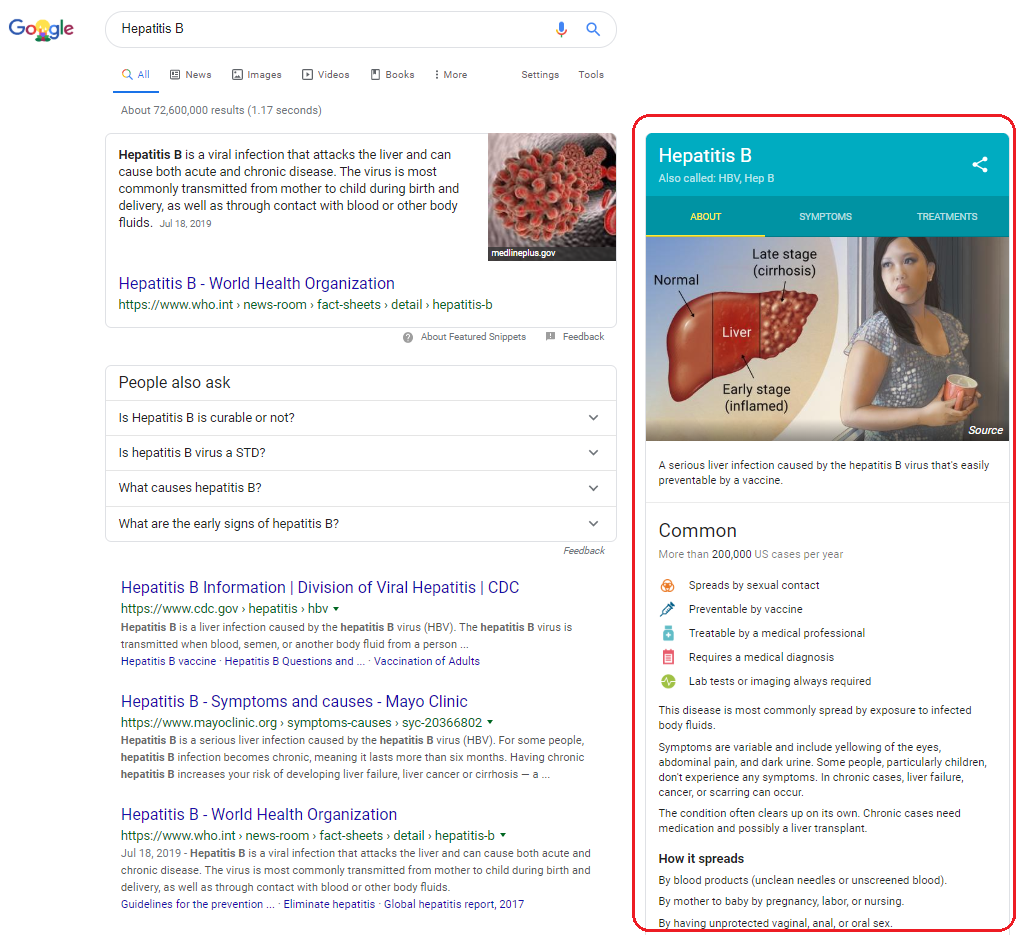The height and width of the screenshot is (935, 1021).
Task: Click 'About 72,600,000 results' text
Action: (x=221, y=111)
